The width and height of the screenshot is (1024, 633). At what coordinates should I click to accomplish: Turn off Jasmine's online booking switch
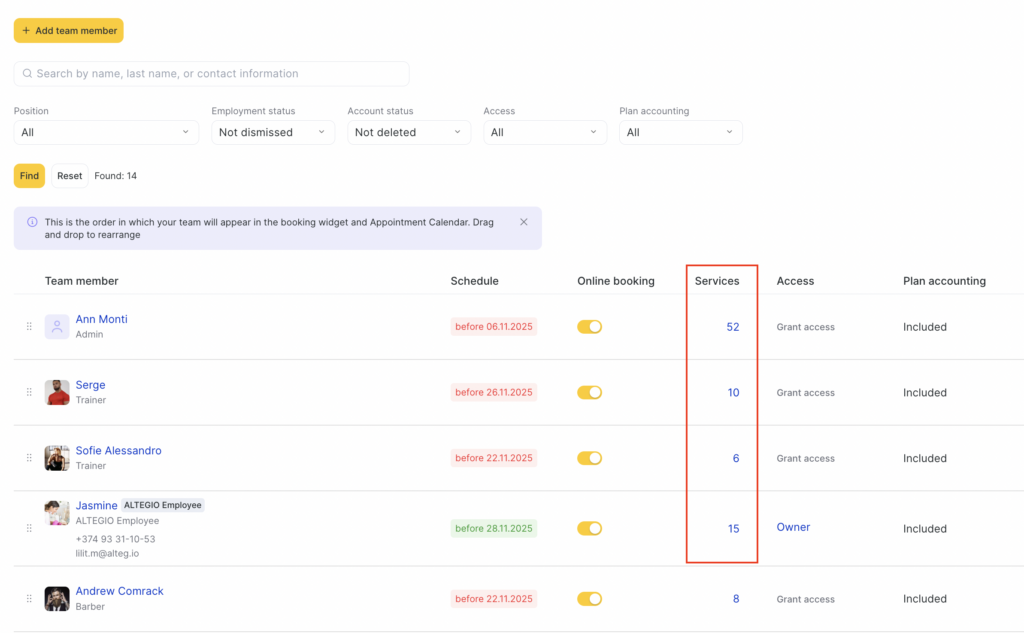point(589,529)
